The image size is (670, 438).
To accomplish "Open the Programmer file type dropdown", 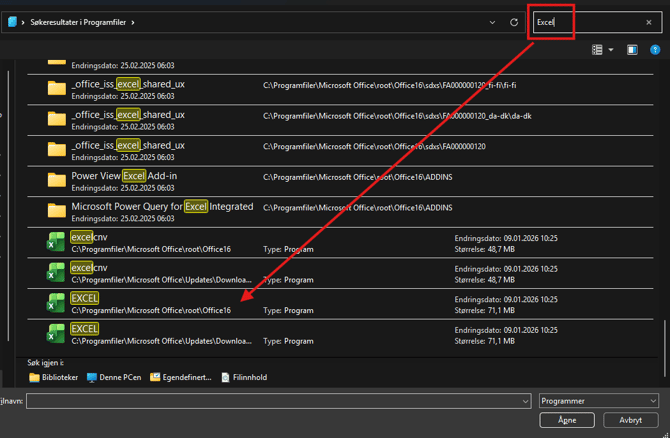I will [x=598, y=401].
